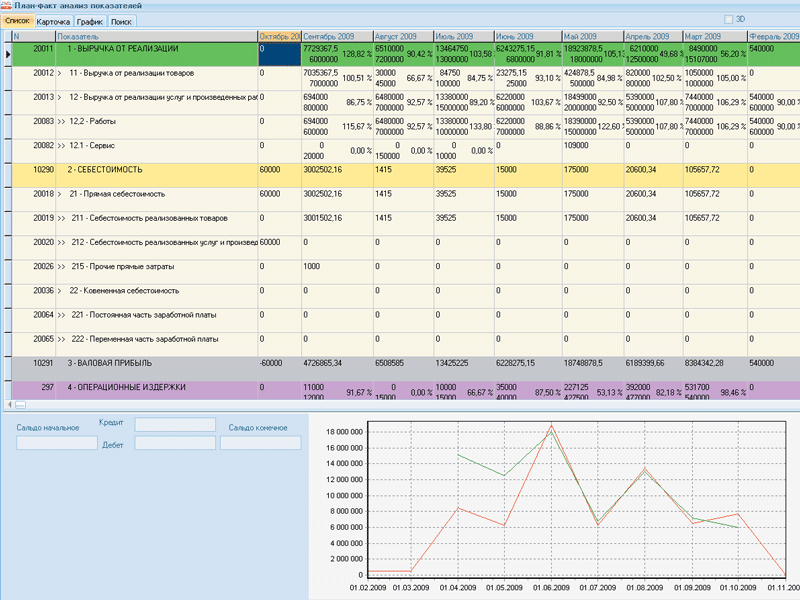Expand row 21 - Прямая себестоимость
The image size is (800, 600).
[60, 193]
